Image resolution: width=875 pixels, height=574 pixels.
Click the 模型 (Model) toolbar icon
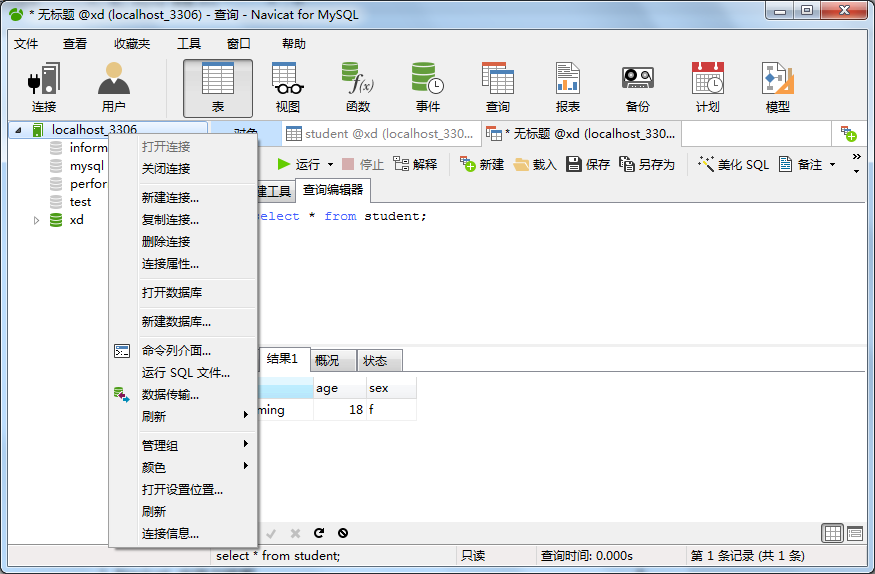coord(778,88)
